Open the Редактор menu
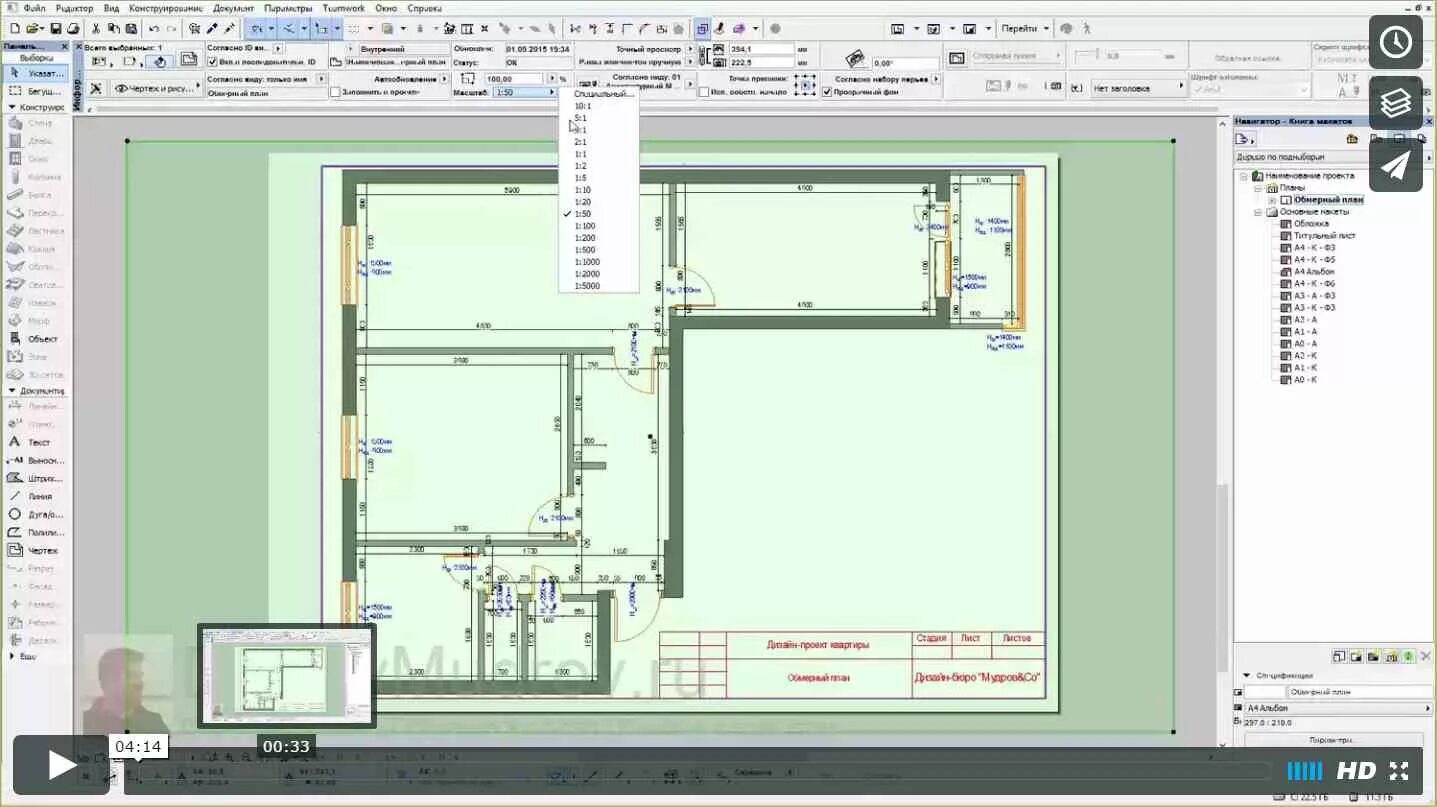Image resolution: width=1437 pixels, height=807 pixels. pyautogui.click(x=75, y=7)
